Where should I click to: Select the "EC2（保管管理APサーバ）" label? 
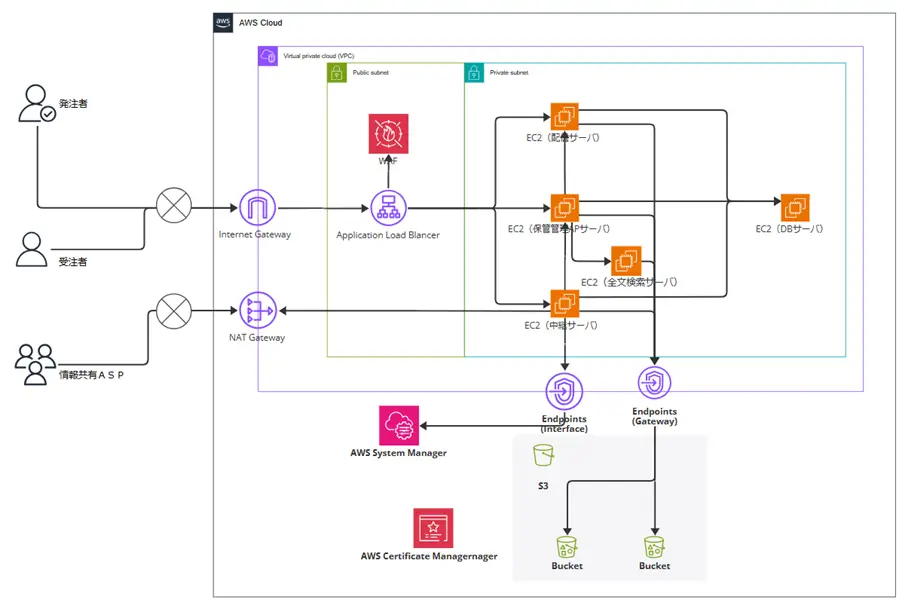pyautogui.click(x=559, y=229)
